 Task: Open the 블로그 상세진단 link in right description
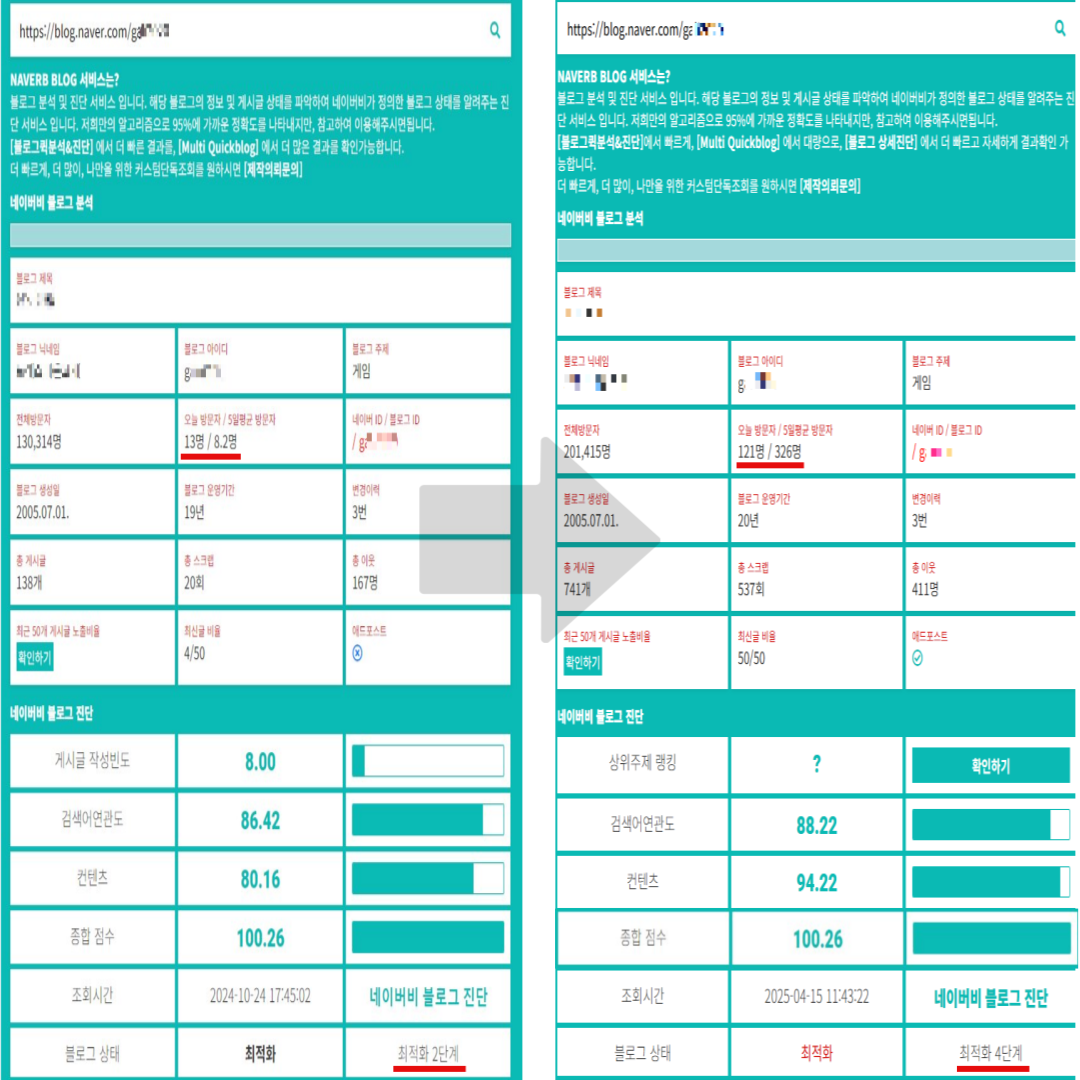coord(881,143)
